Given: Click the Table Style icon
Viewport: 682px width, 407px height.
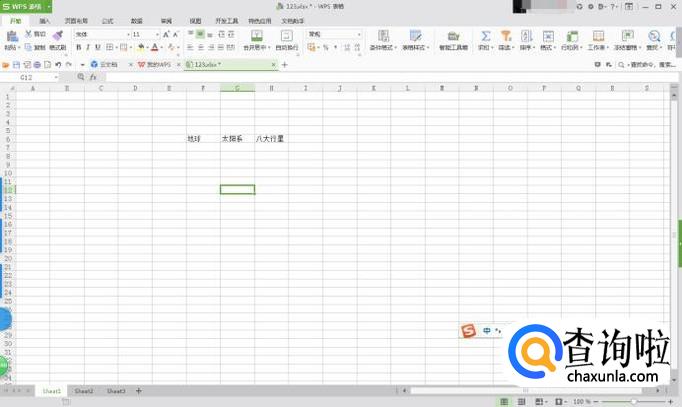Looking at the screenshot, I should [x=415, y=36].
